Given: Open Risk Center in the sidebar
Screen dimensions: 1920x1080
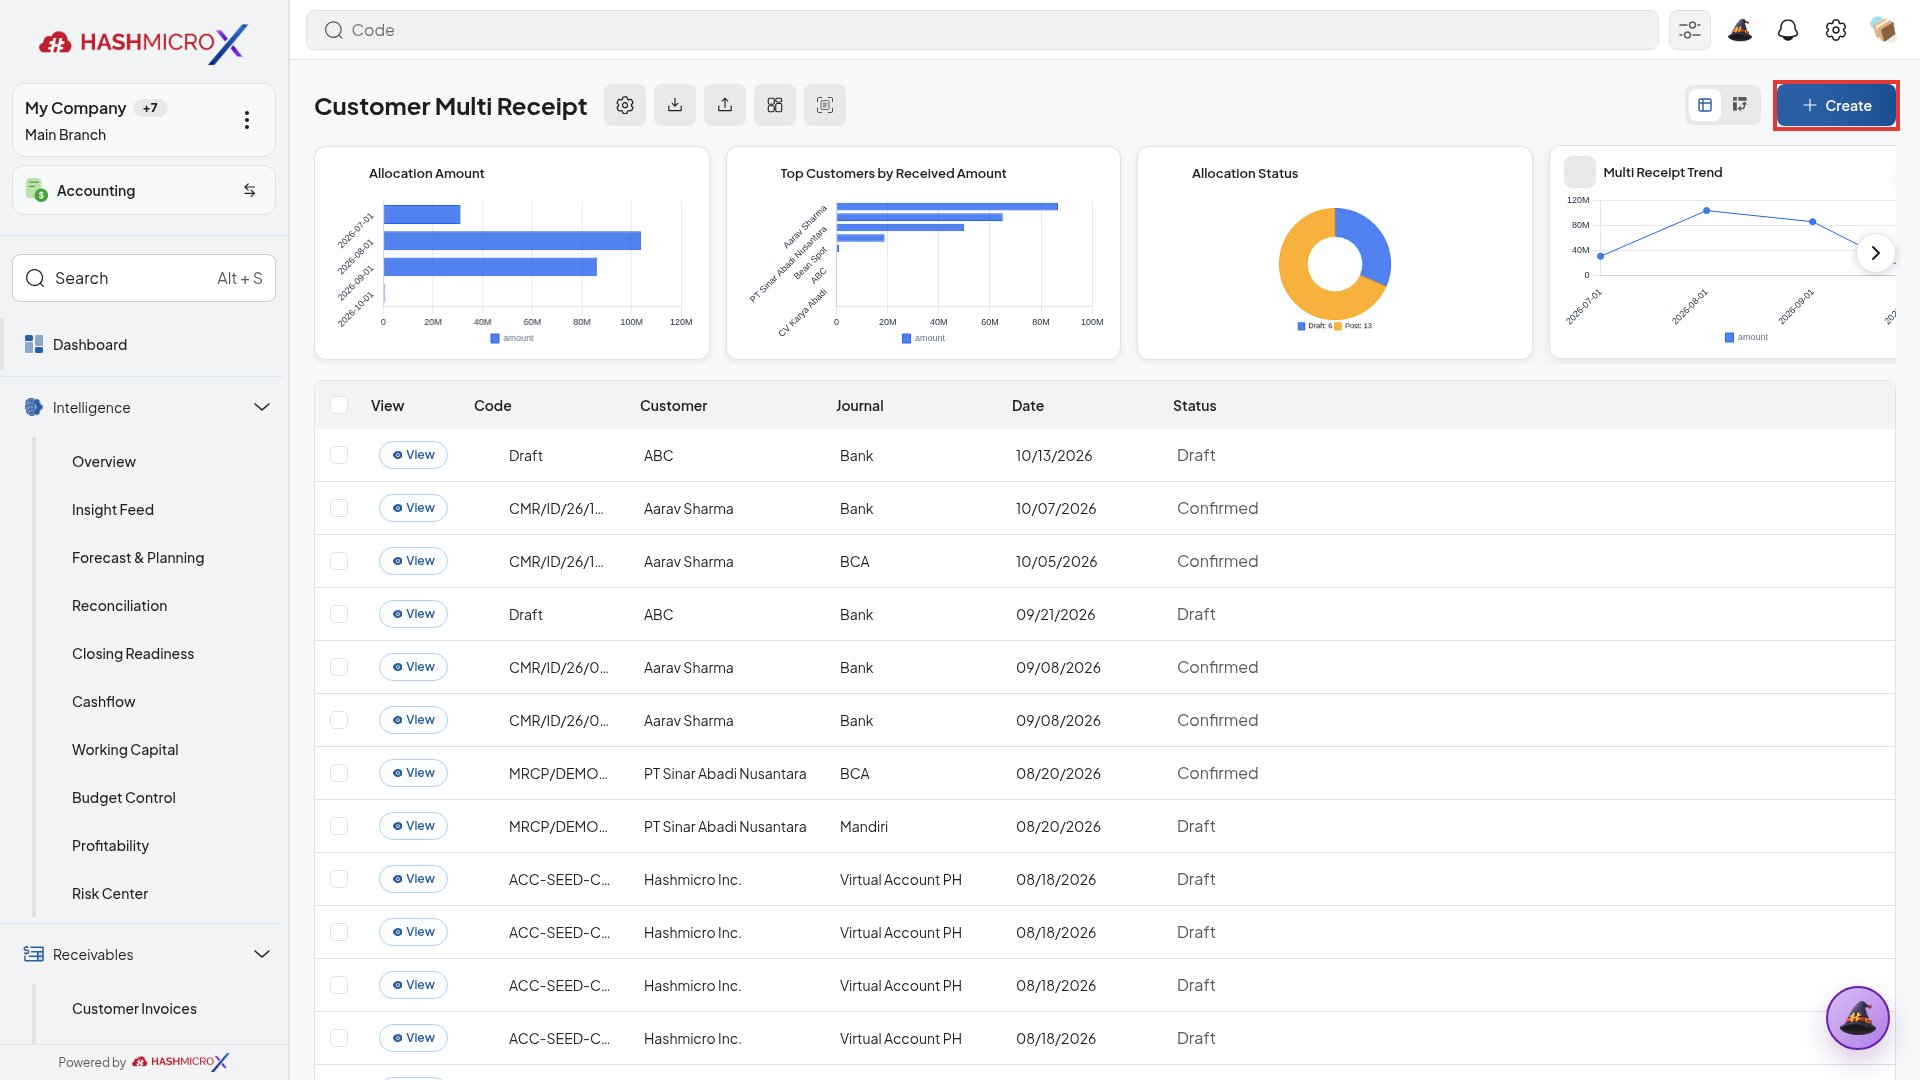Looking at the screenshot, I should point(110,894).
